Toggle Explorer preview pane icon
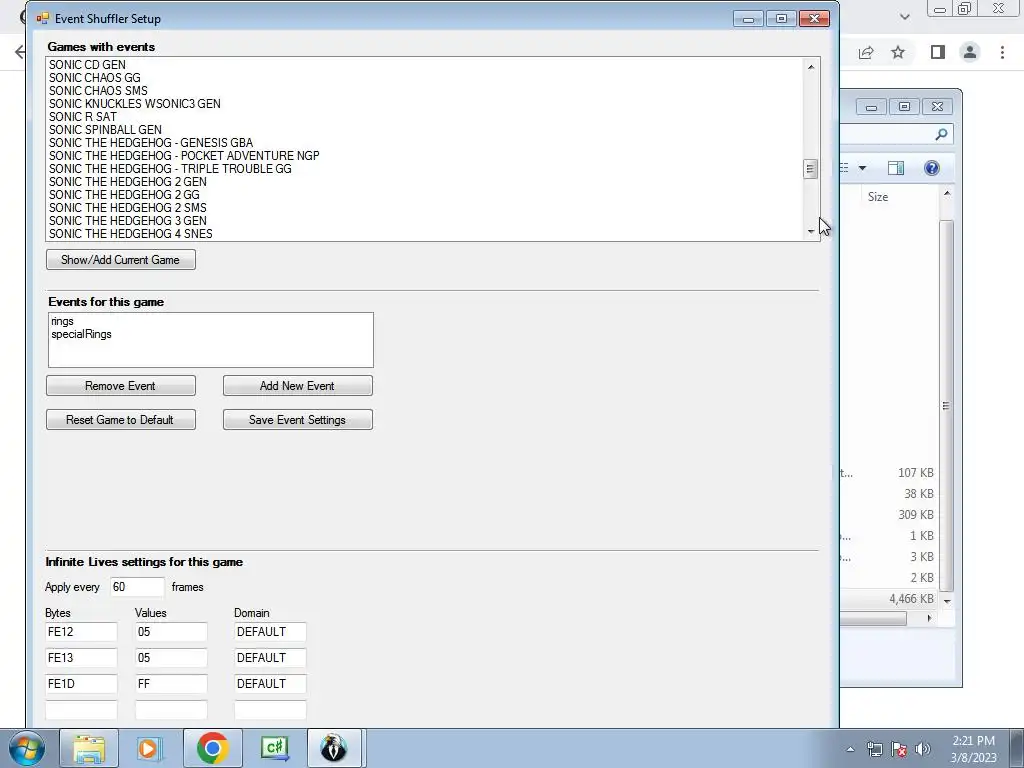1024x768 pixels. [896, 168]
